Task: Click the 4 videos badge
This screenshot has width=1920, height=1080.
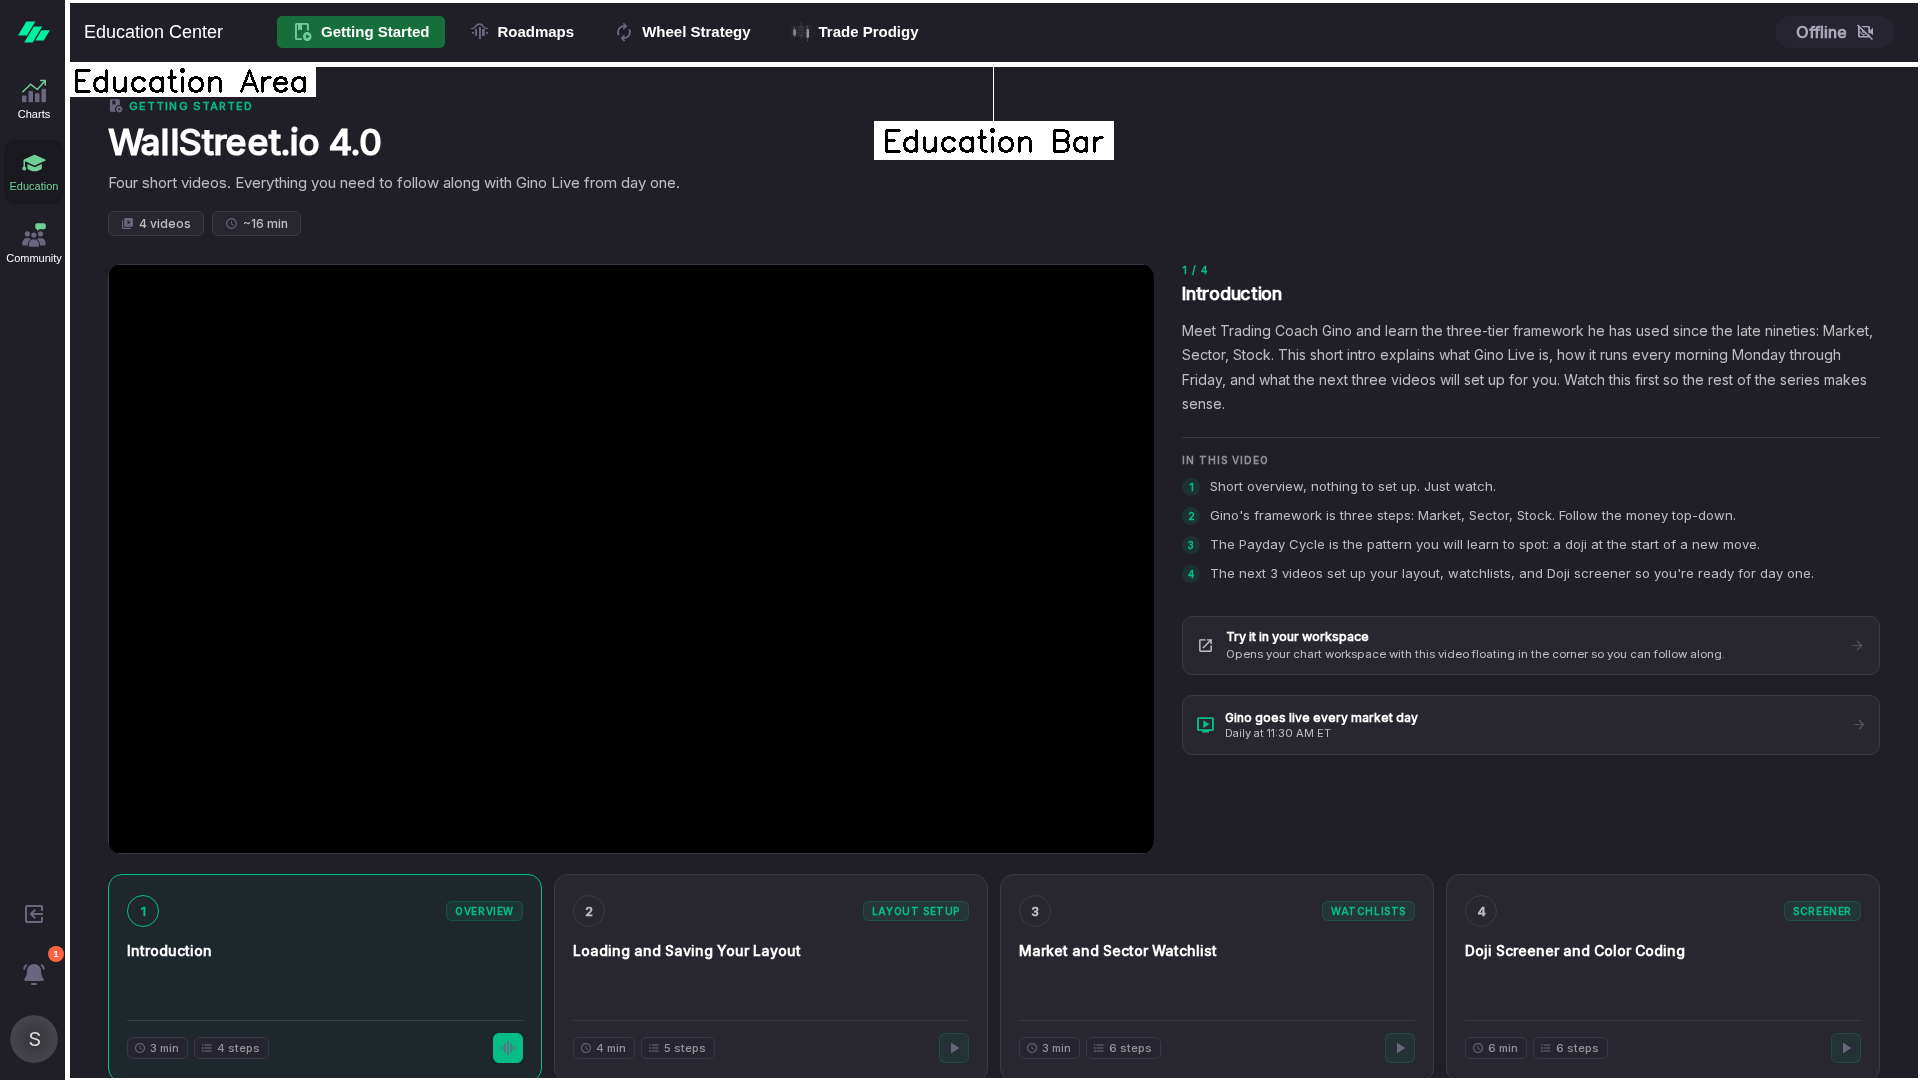Action: pos(156,224)
